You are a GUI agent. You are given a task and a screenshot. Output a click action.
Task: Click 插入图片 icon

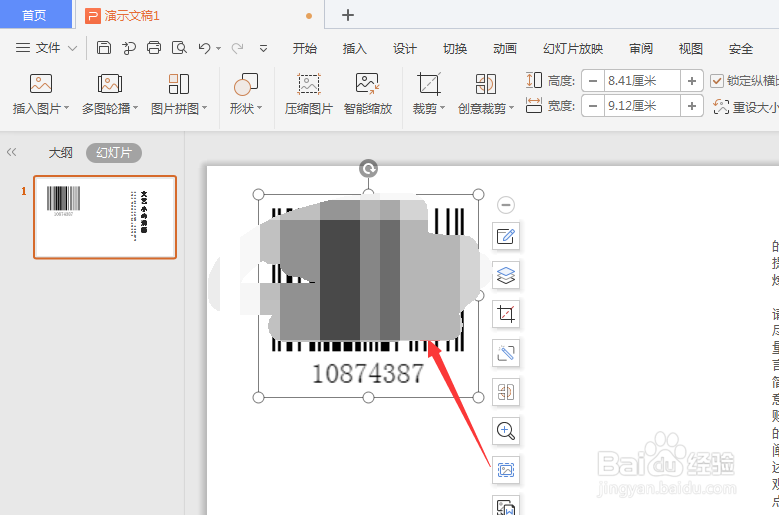(41, 83)
